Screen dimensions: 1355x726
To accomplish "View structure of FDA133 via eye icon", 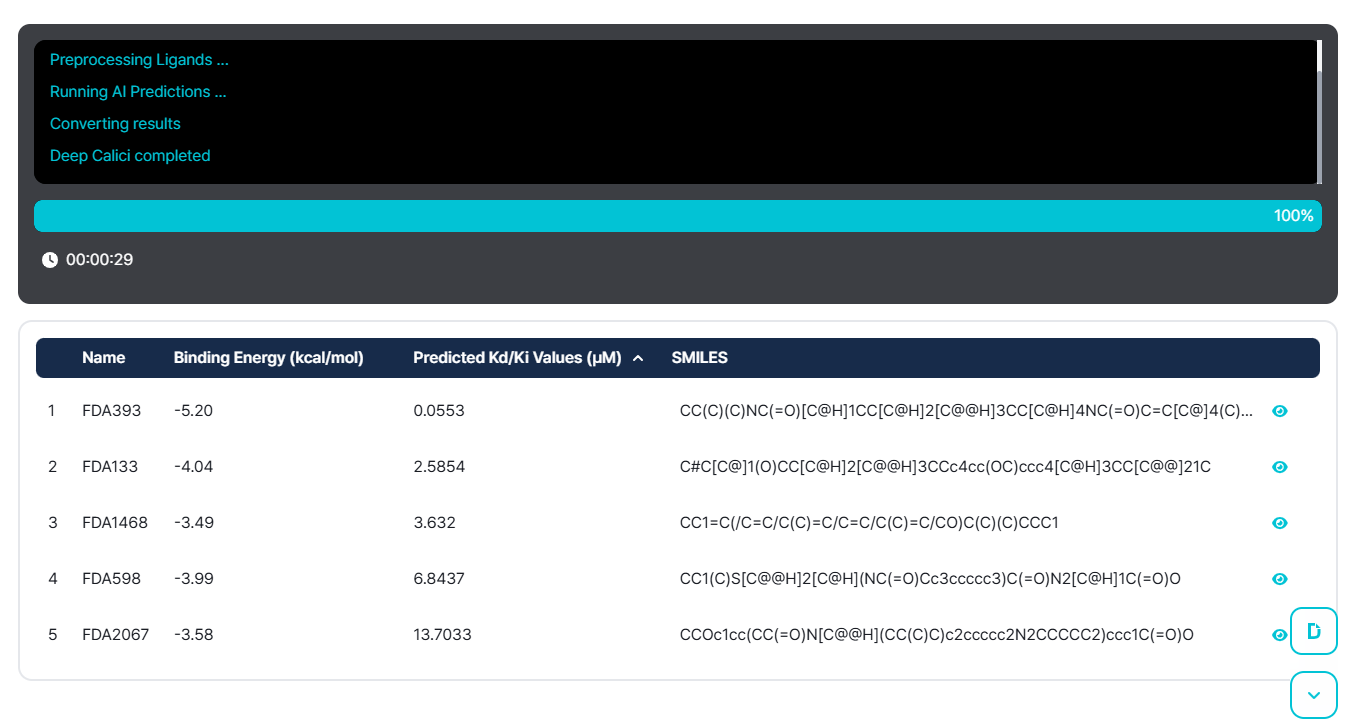I will tap(1279, 467).
